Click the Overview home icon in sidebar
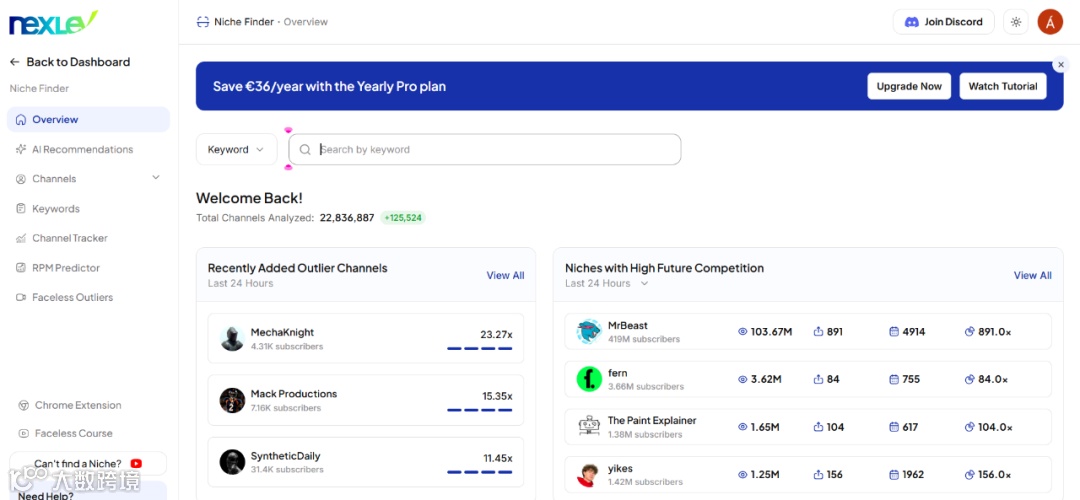Image resolution: width=1080 pixels, height=500 pixels. pyautogui.click(x=21, y=120)
